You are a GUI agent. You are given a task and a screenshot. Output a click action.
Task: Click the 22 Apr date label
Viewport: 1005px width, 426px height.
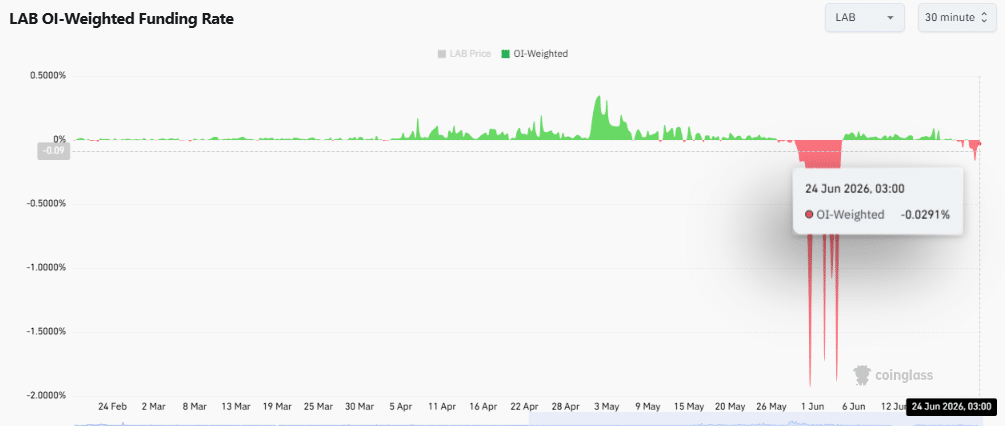pyautogui.click(x=524, y=406)
